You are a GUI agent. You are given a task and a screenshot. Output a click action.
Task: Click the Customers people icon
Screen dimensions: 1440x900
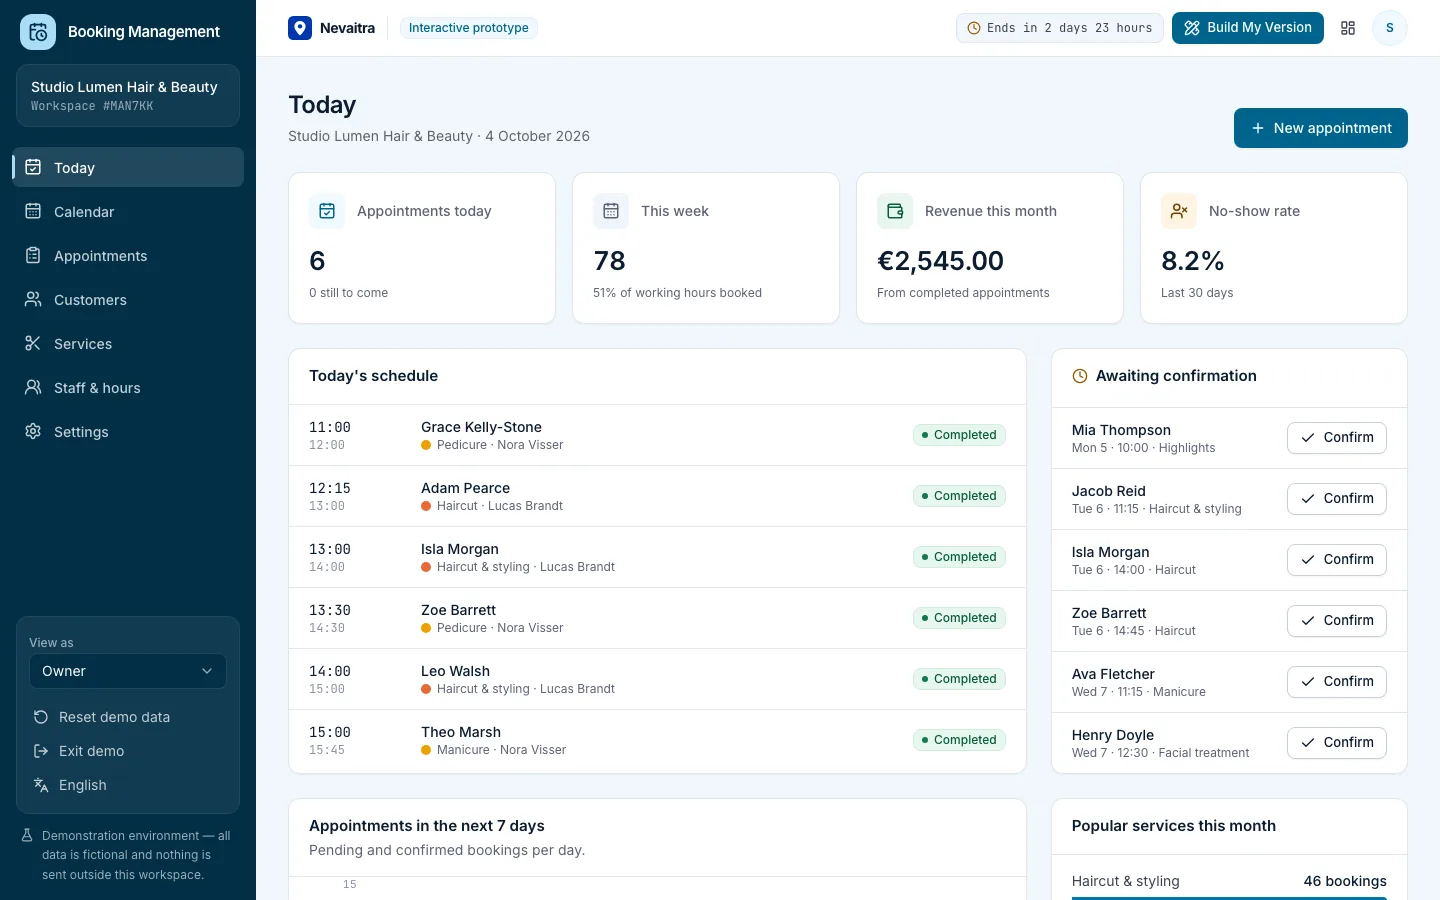click(x=33, y=299)
